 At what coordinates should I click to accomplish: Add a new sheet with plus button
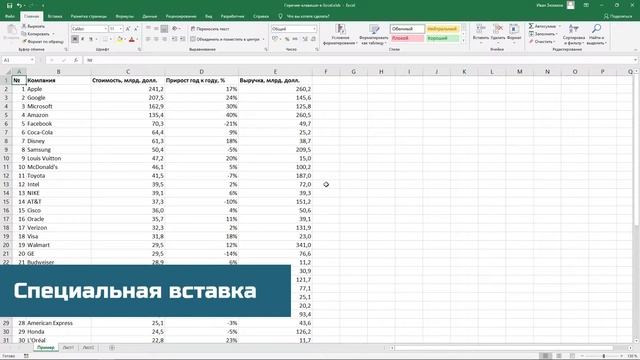112,347
